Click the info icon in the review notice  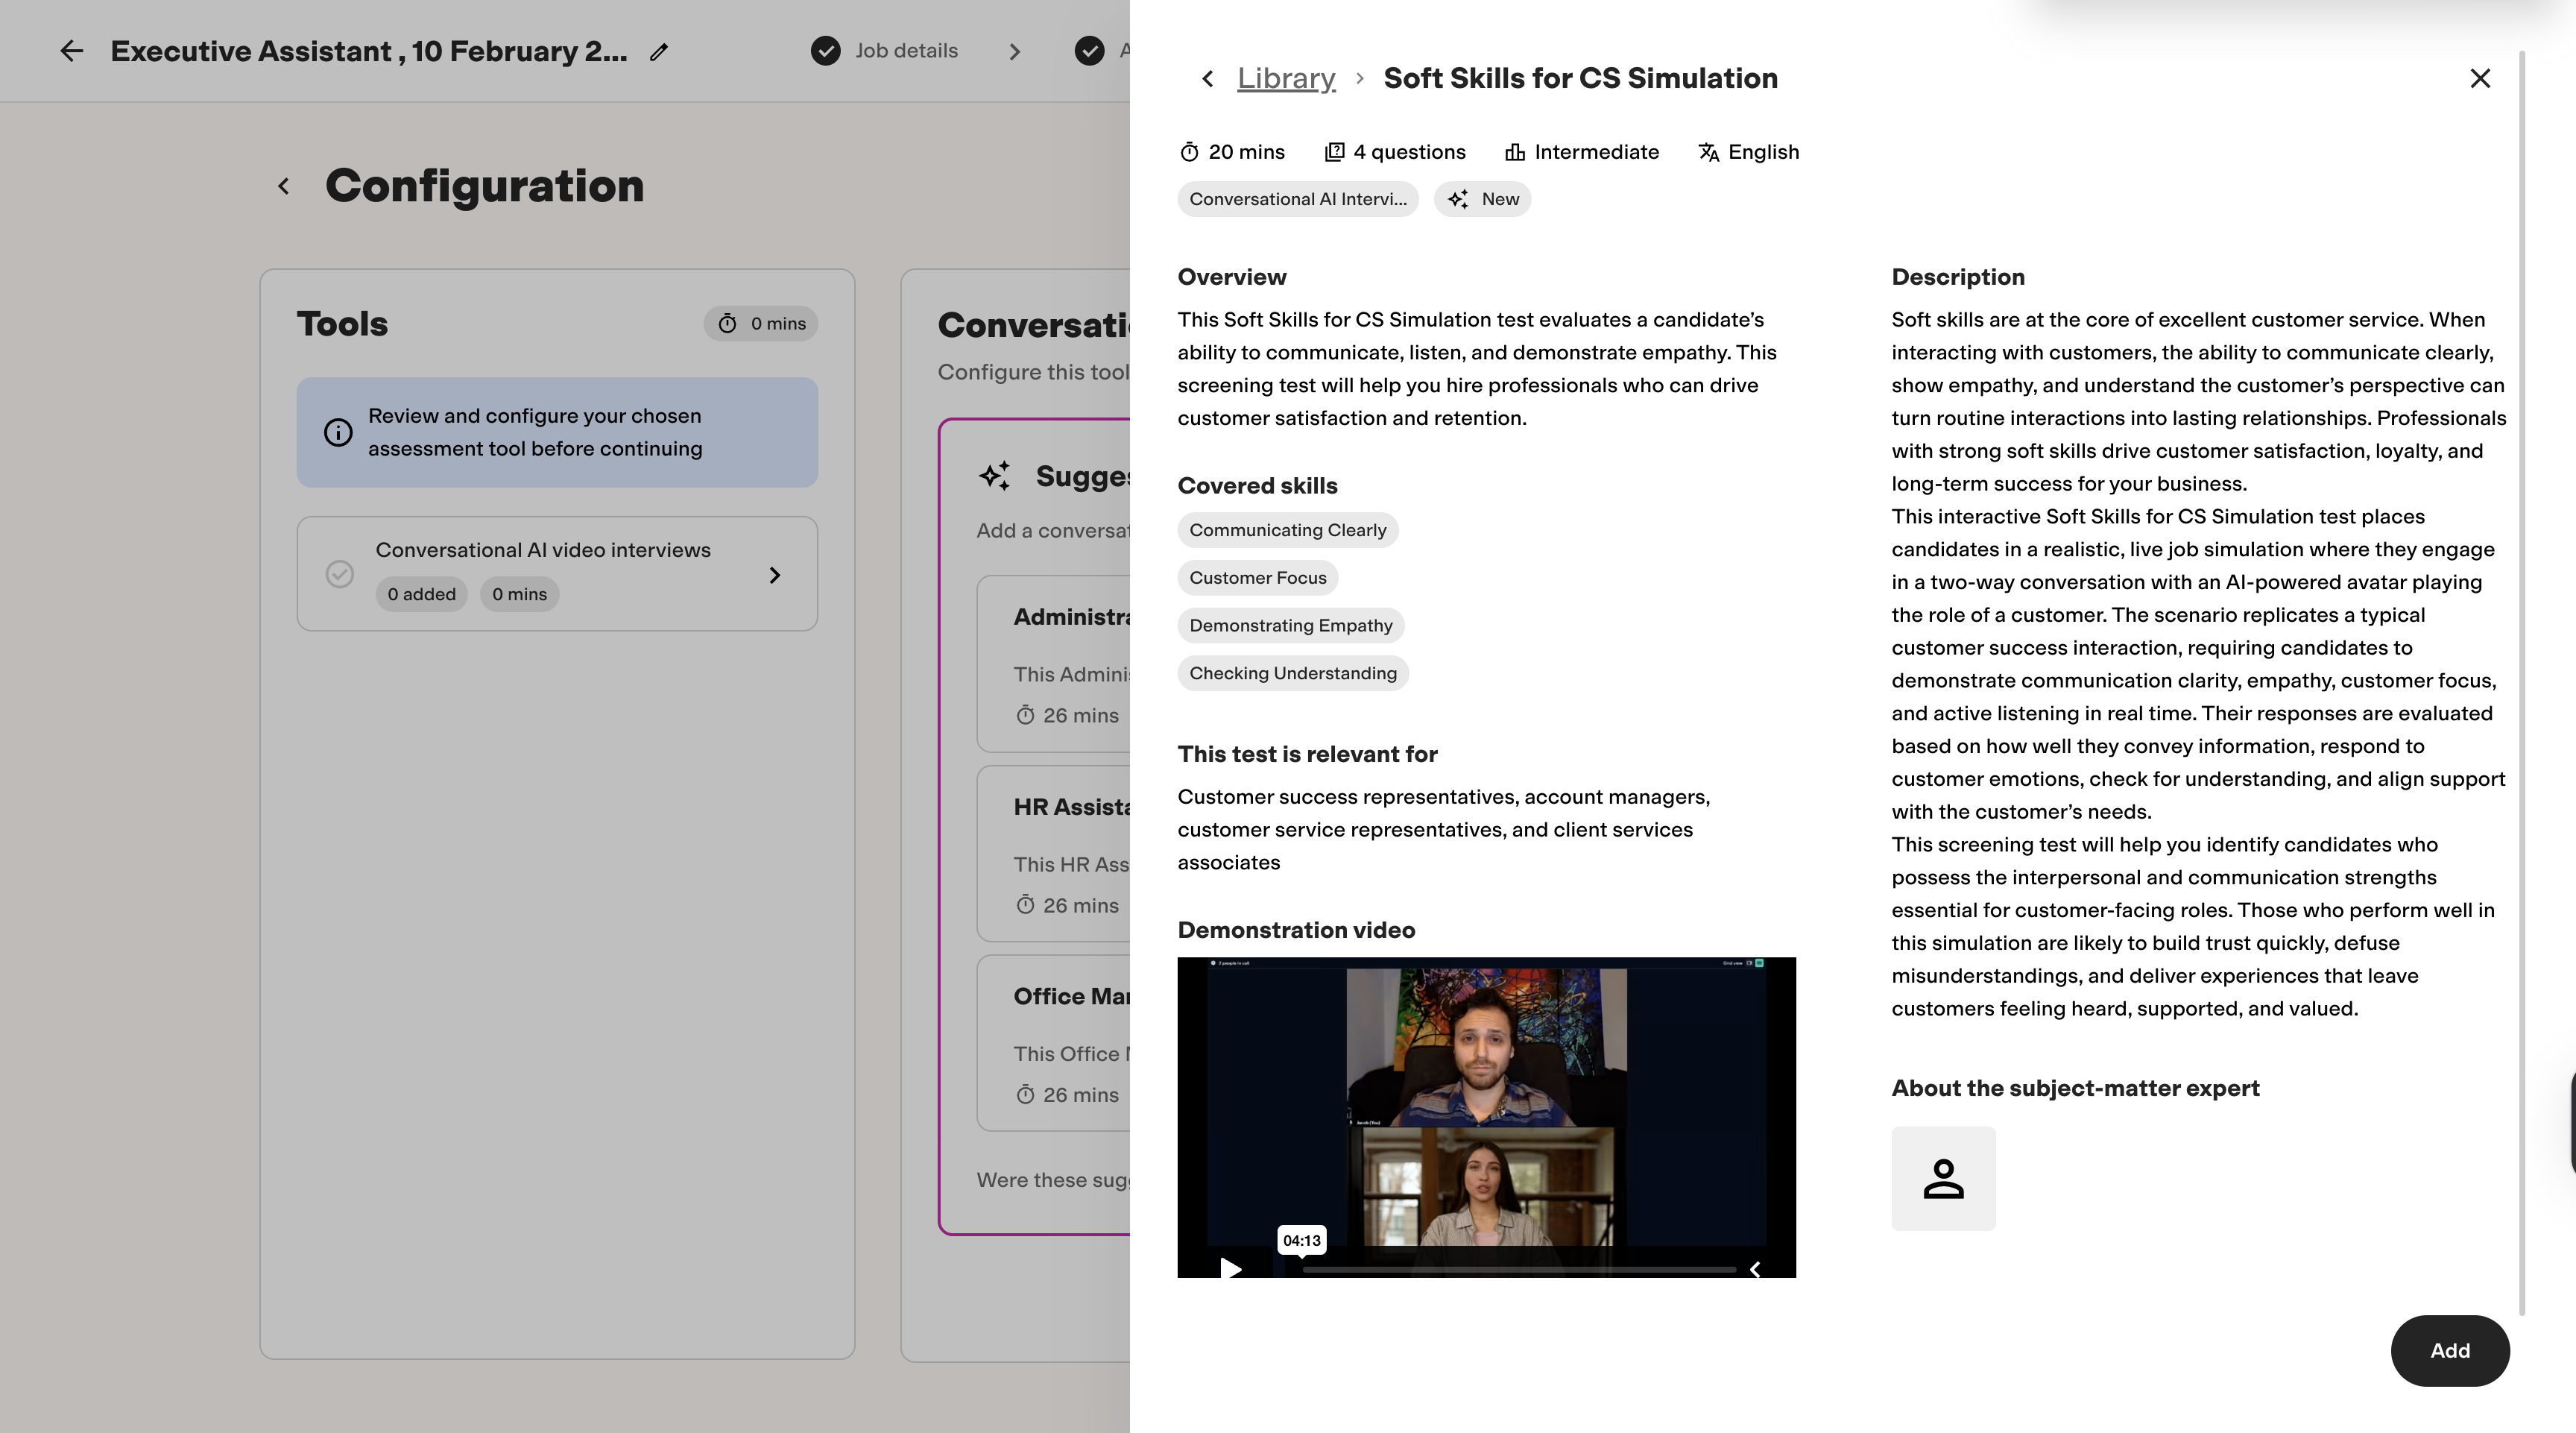pos(338,433)
